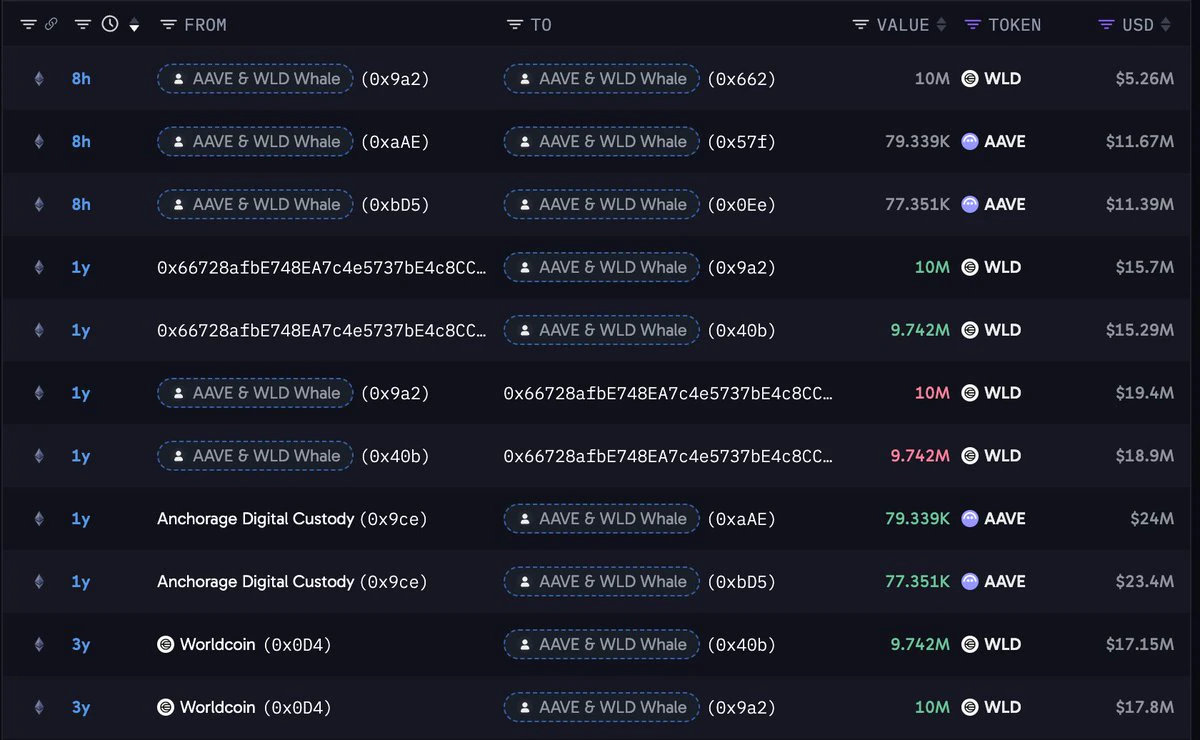Toggle the time column sort arrow
1200x740 pixels.
pyautogui.click(x=134, y=25)
